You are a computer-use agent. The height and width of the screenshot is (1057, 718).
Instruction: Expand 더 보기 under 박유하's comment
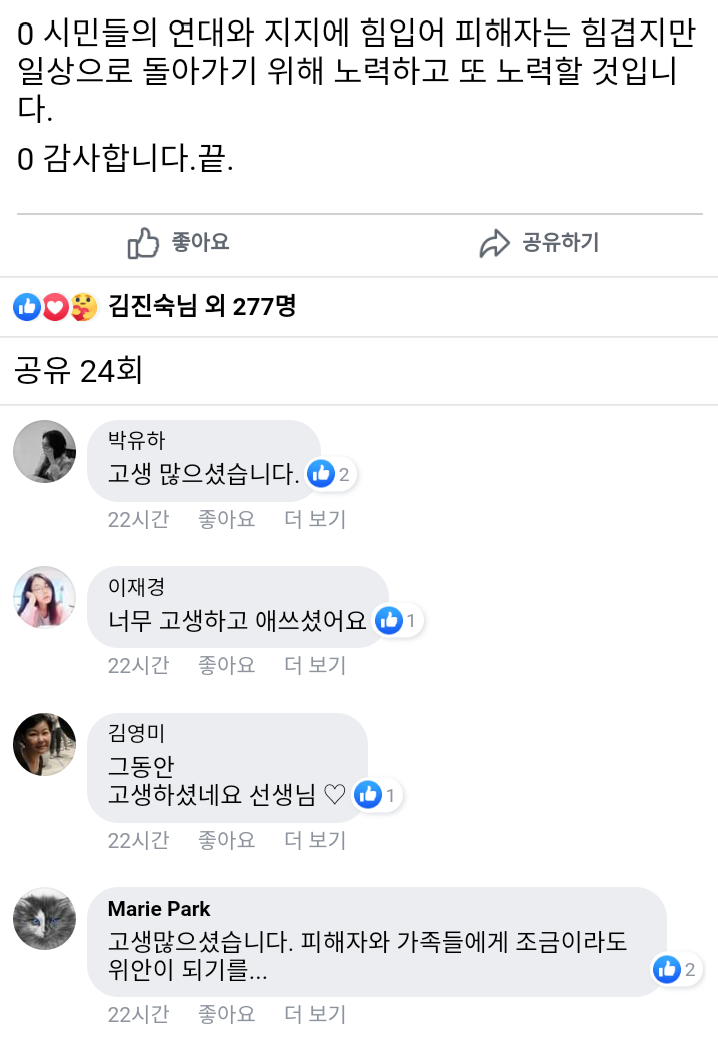tap(314, 519)
